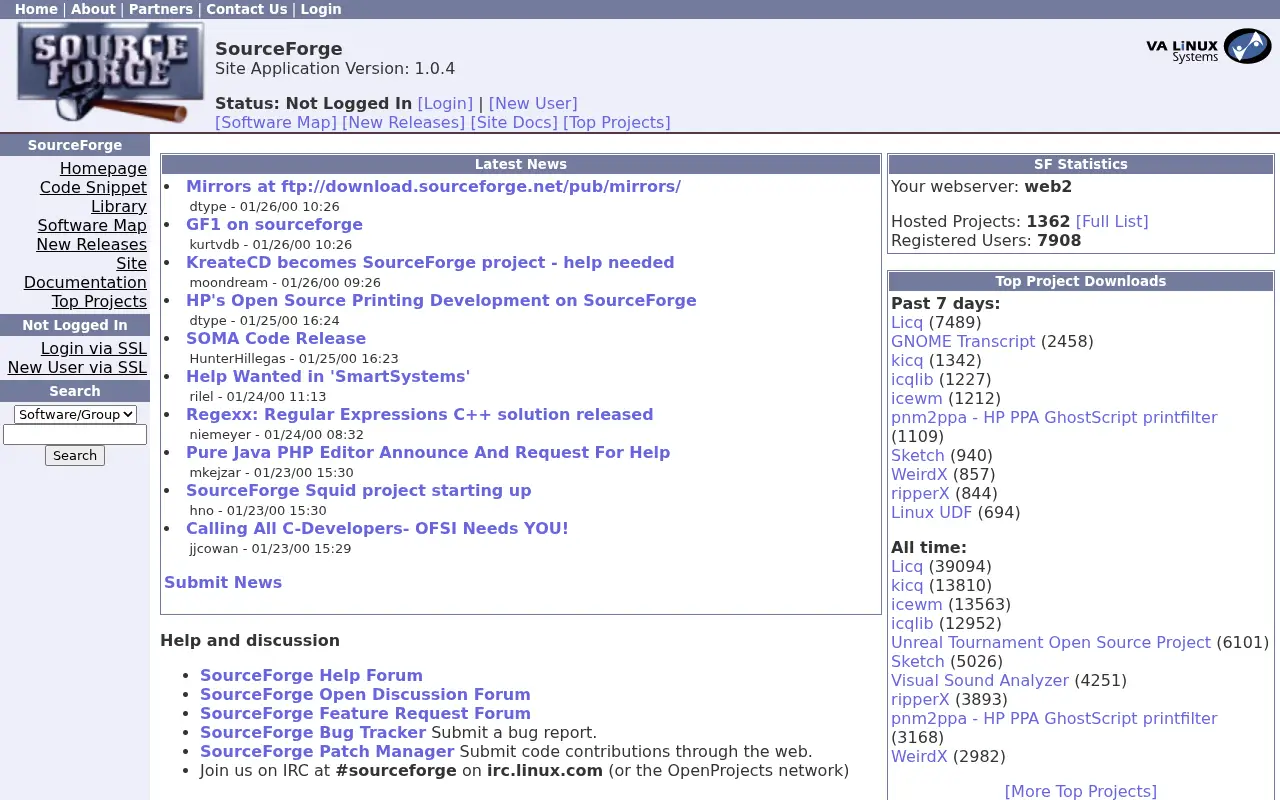The image size is (1280, 800).
Task: Open the GF1 on sourceforge news item
Action: tap(274, 224)
